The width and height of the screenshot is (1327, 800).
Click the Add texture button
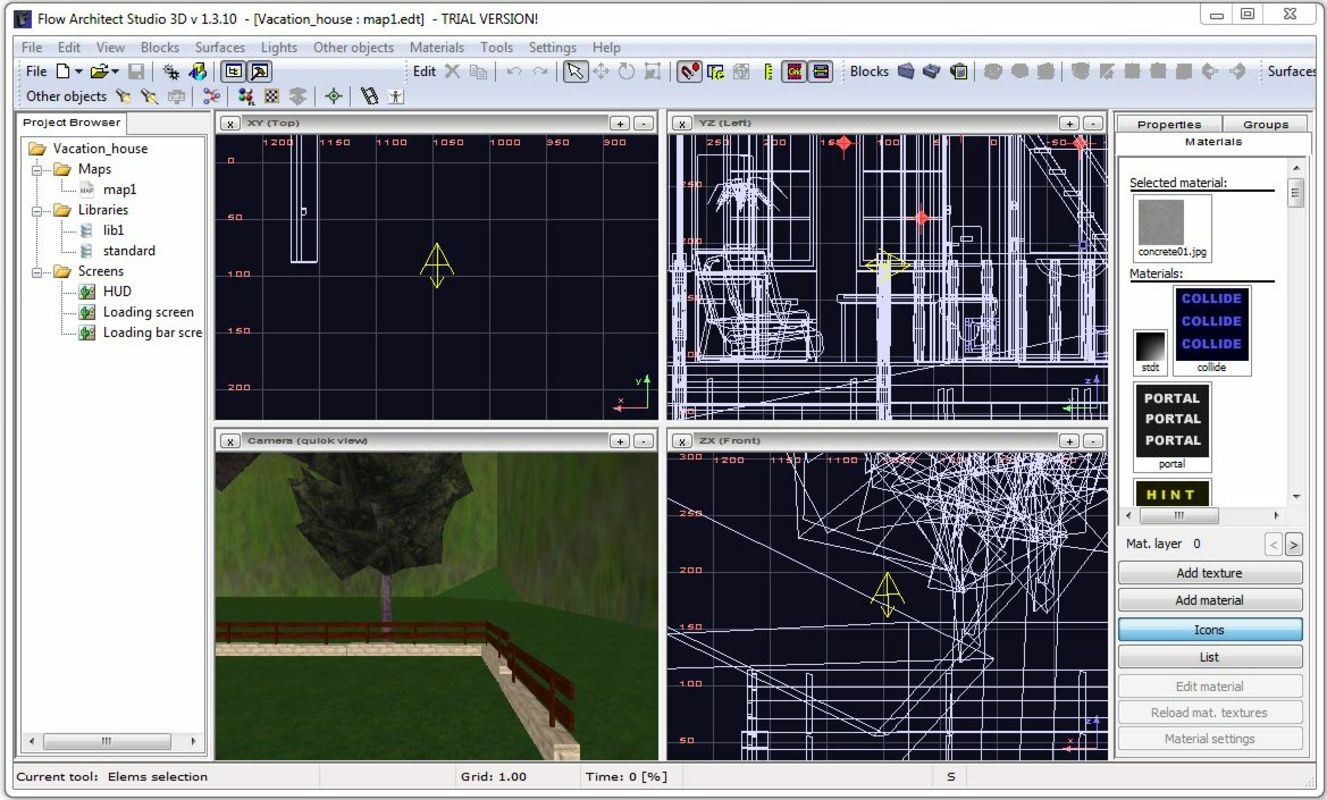click(1210, 573)
